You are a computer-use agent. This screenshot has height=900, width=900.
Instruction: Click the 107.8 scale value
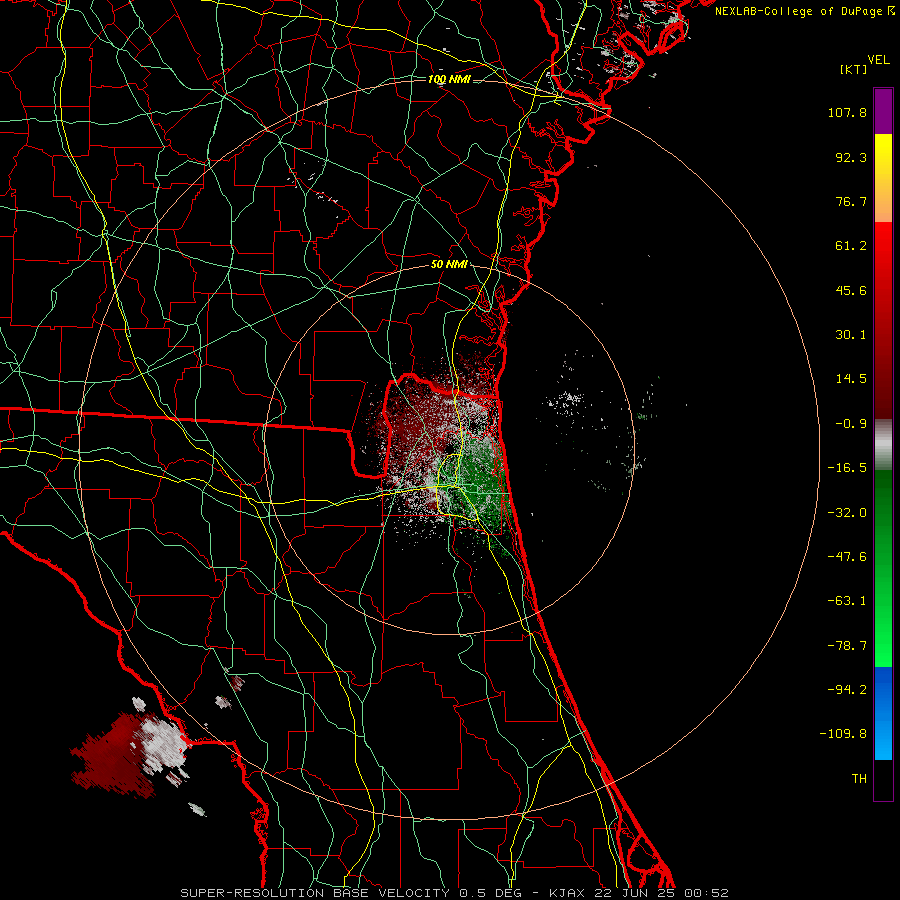point(847,112)
